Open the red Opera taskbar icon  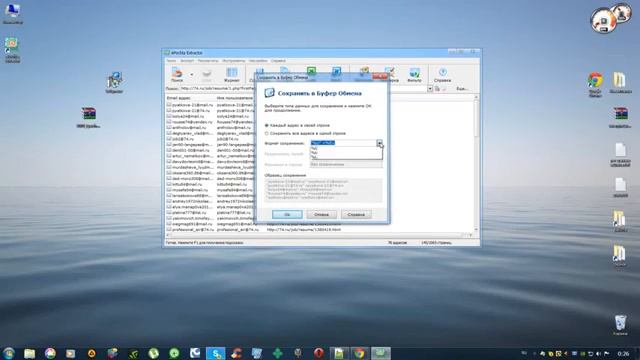319,353
